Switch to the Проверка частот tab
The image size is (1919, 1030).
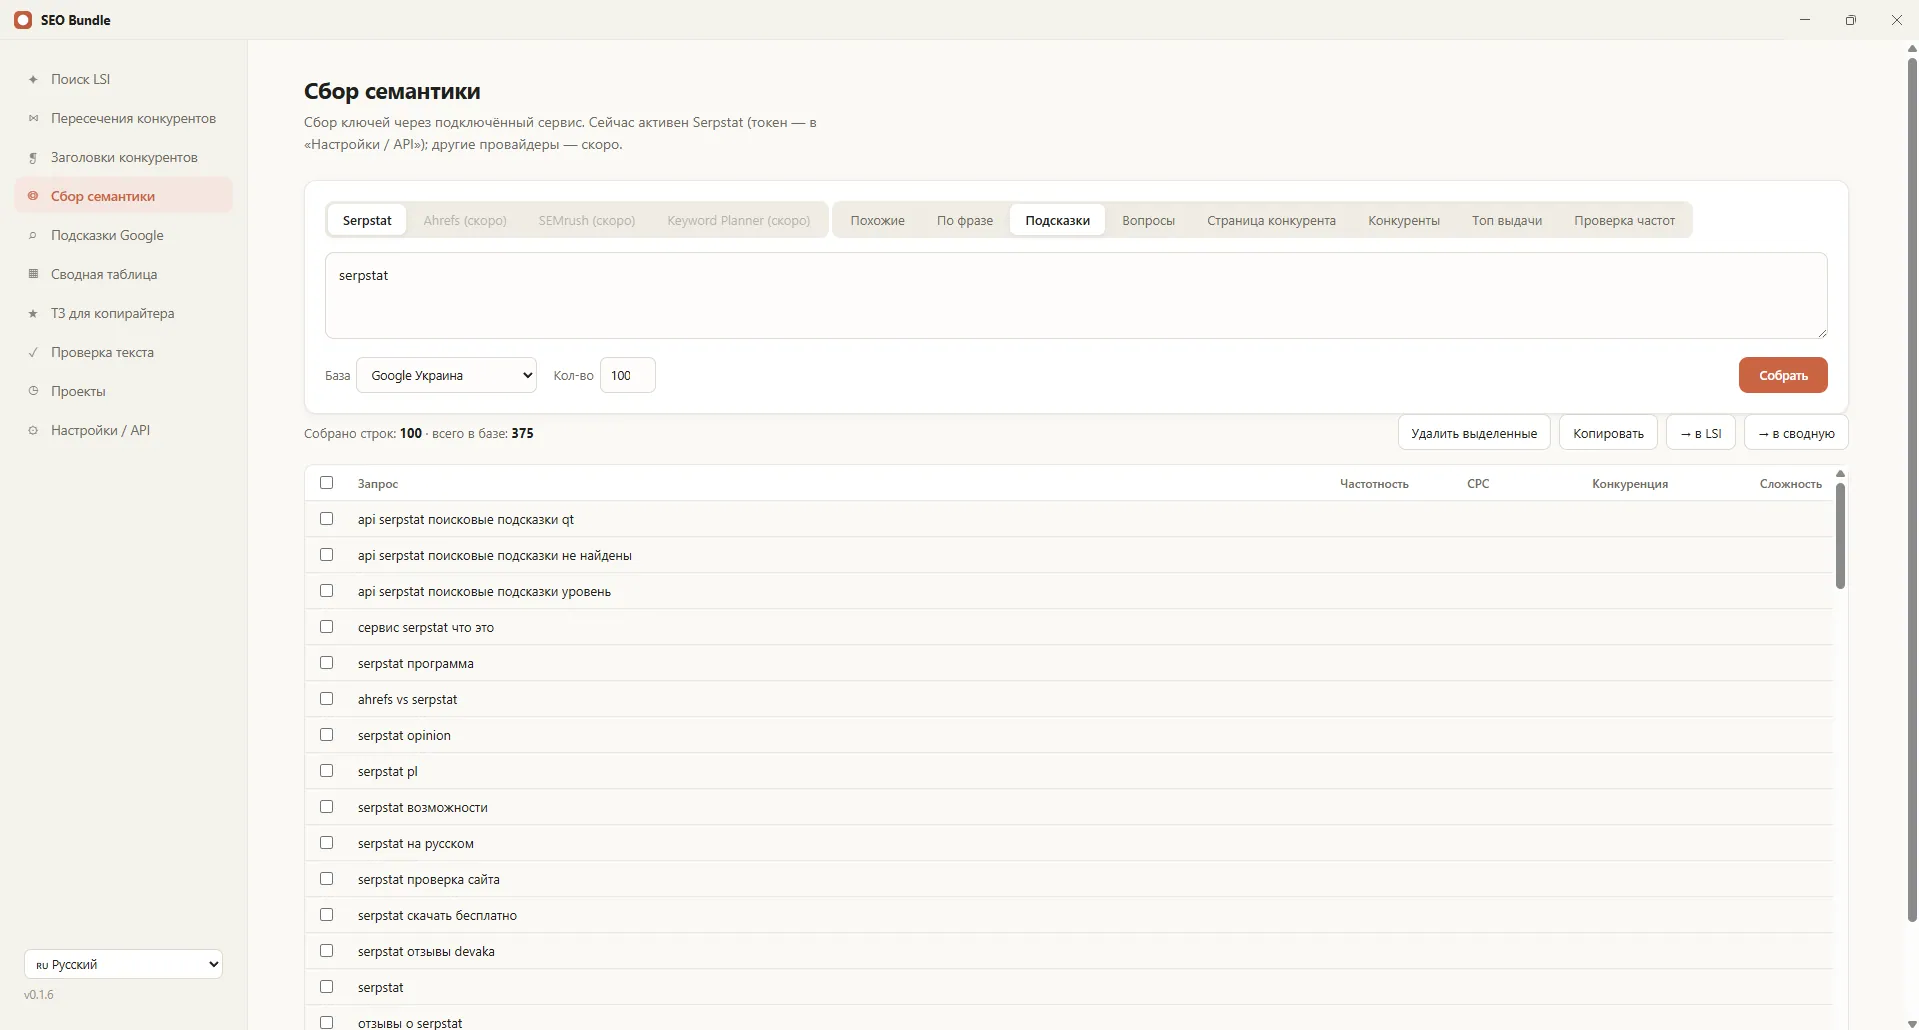(1624, 220)
